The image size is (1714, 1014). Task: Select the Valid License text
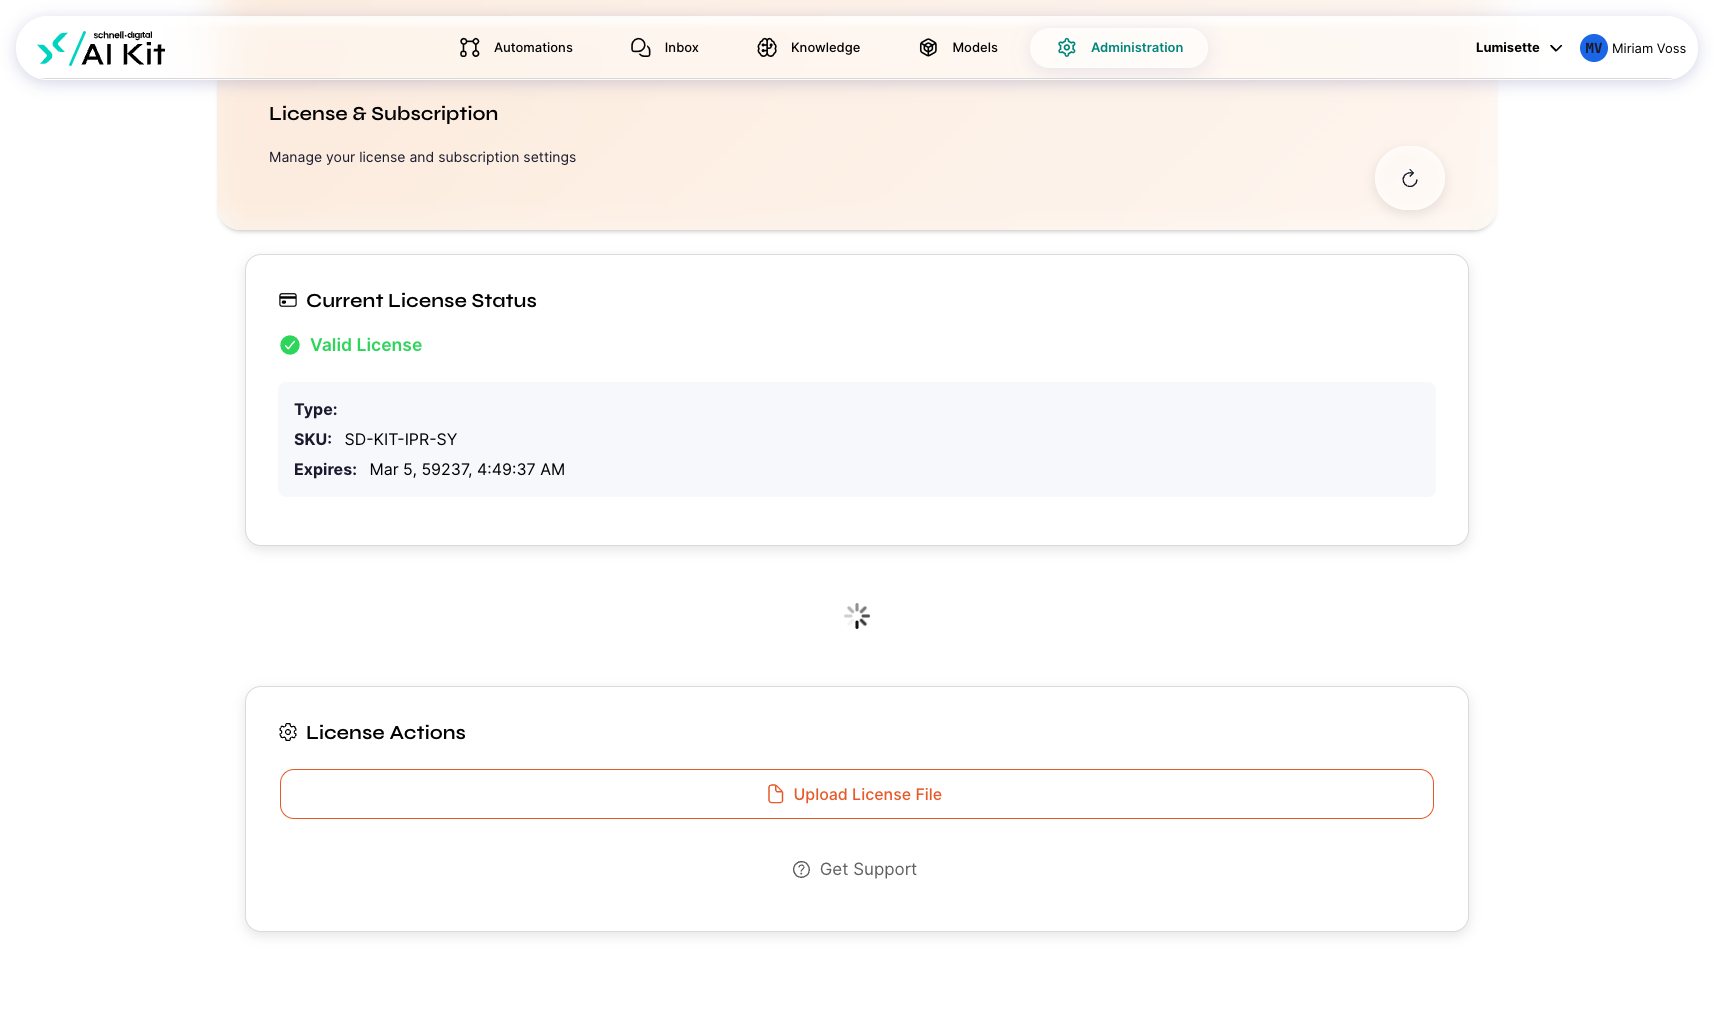366,345
